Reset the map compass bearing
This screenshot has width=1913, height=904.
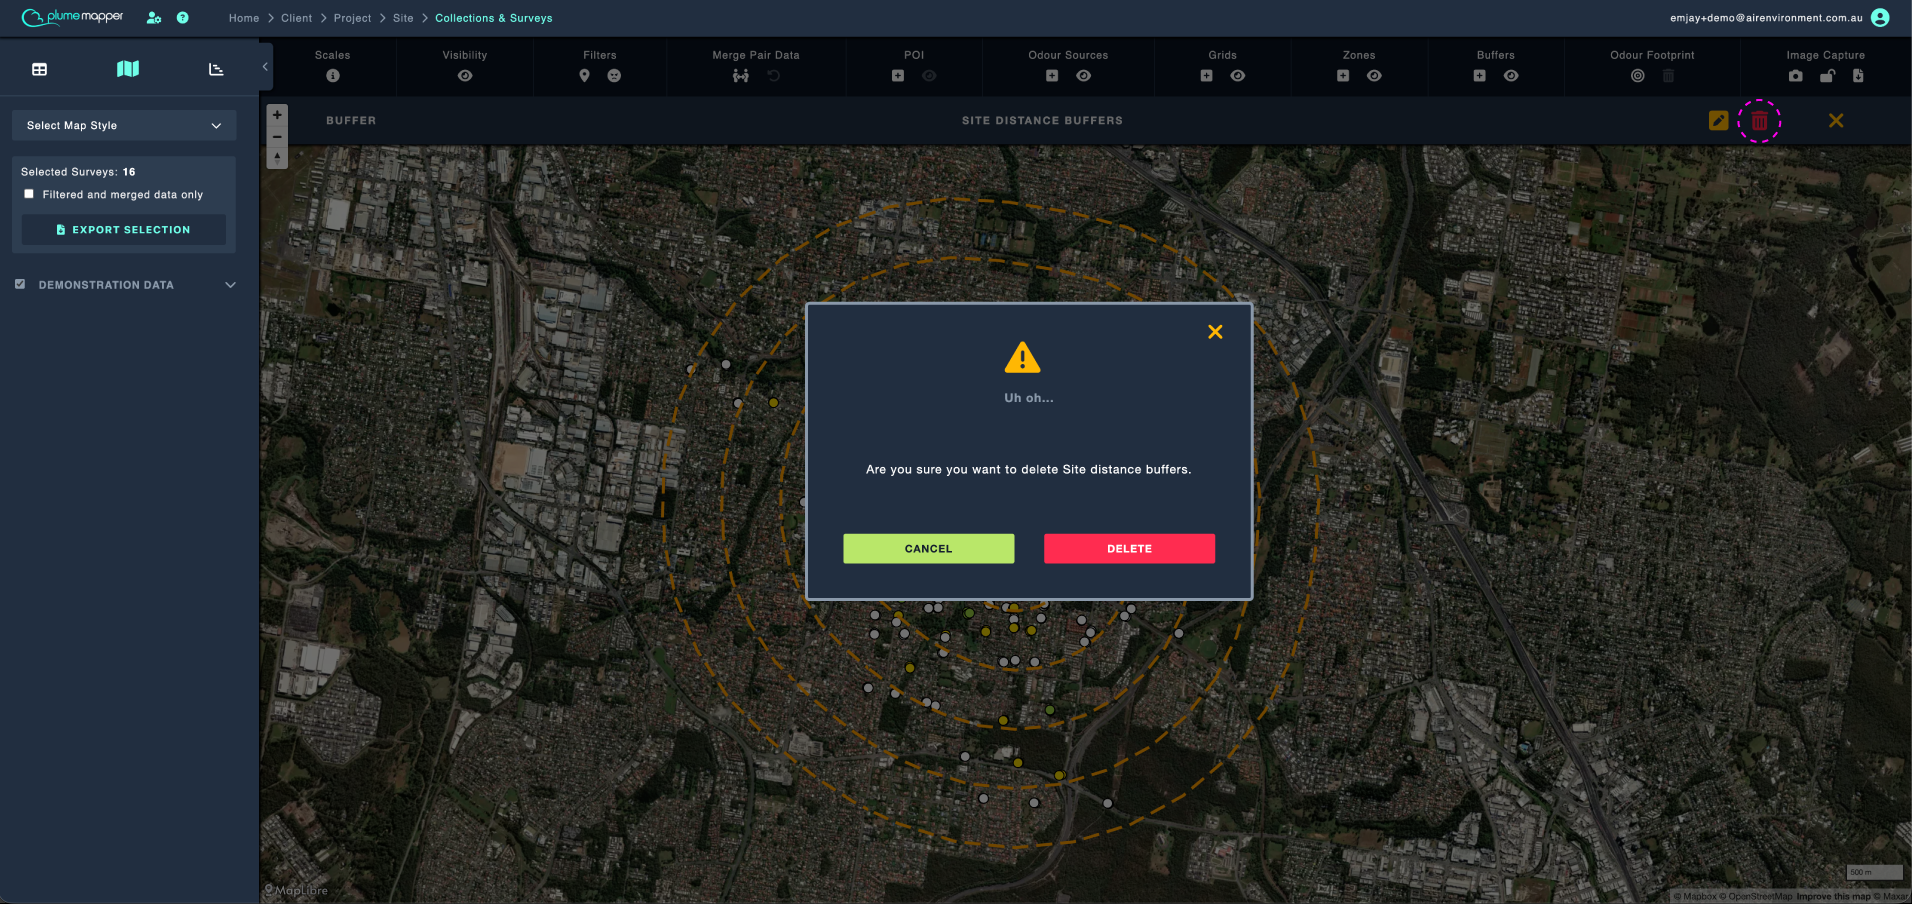(278, 158)
